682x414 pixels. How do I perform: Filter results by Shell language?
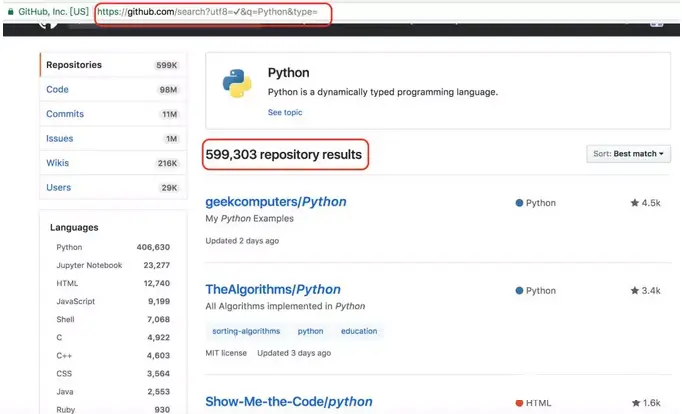coord(113,319)
